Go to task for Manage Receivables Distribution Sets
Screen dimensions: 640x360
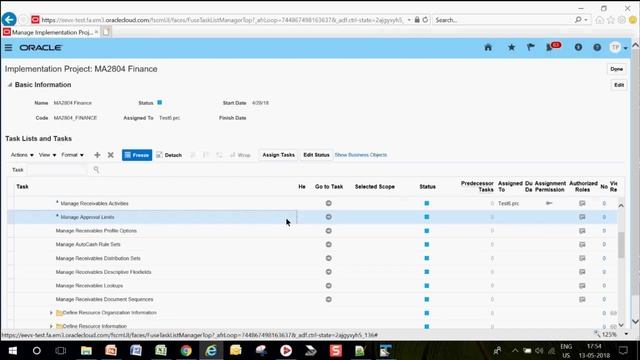coord(329,258)
